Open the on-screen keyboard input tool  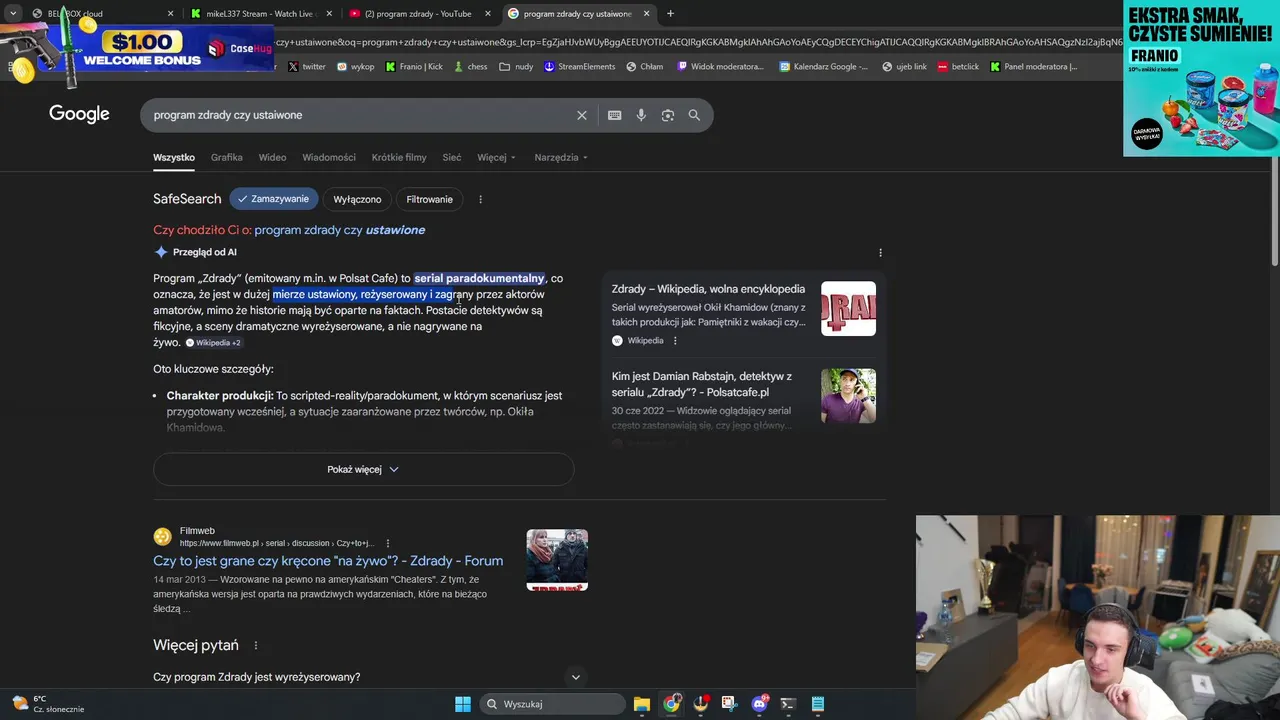615,115
